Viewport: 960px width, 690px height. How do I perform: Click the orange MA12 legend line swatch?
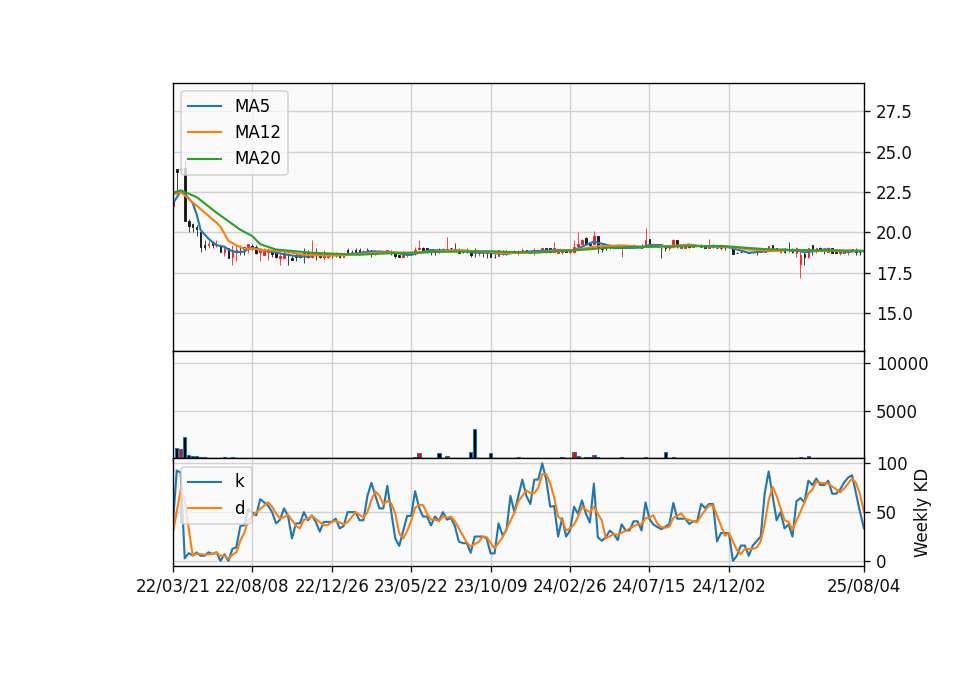pyautogui.click(x=204, y=132)
